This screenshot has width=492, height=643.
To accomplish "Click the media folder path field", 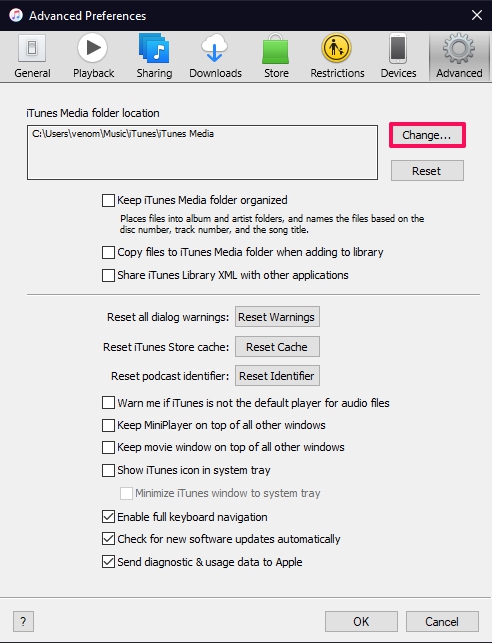I will click(x=202, y=153).
